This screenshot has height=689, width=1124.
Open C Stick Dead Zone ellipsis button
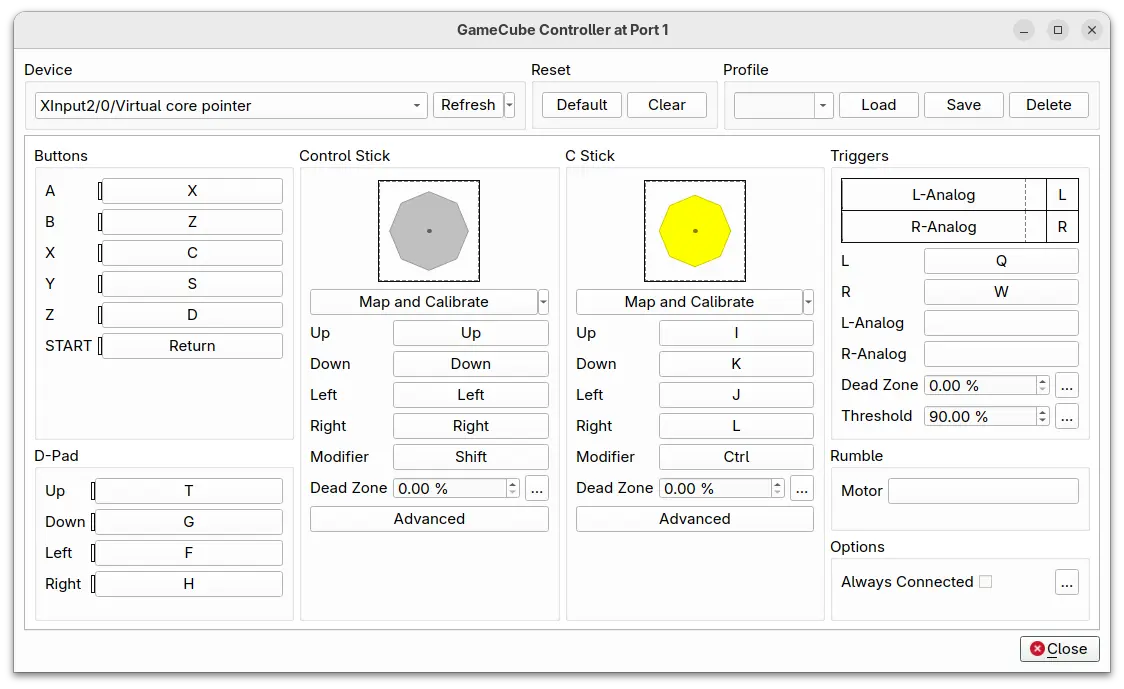coord(802,488)
